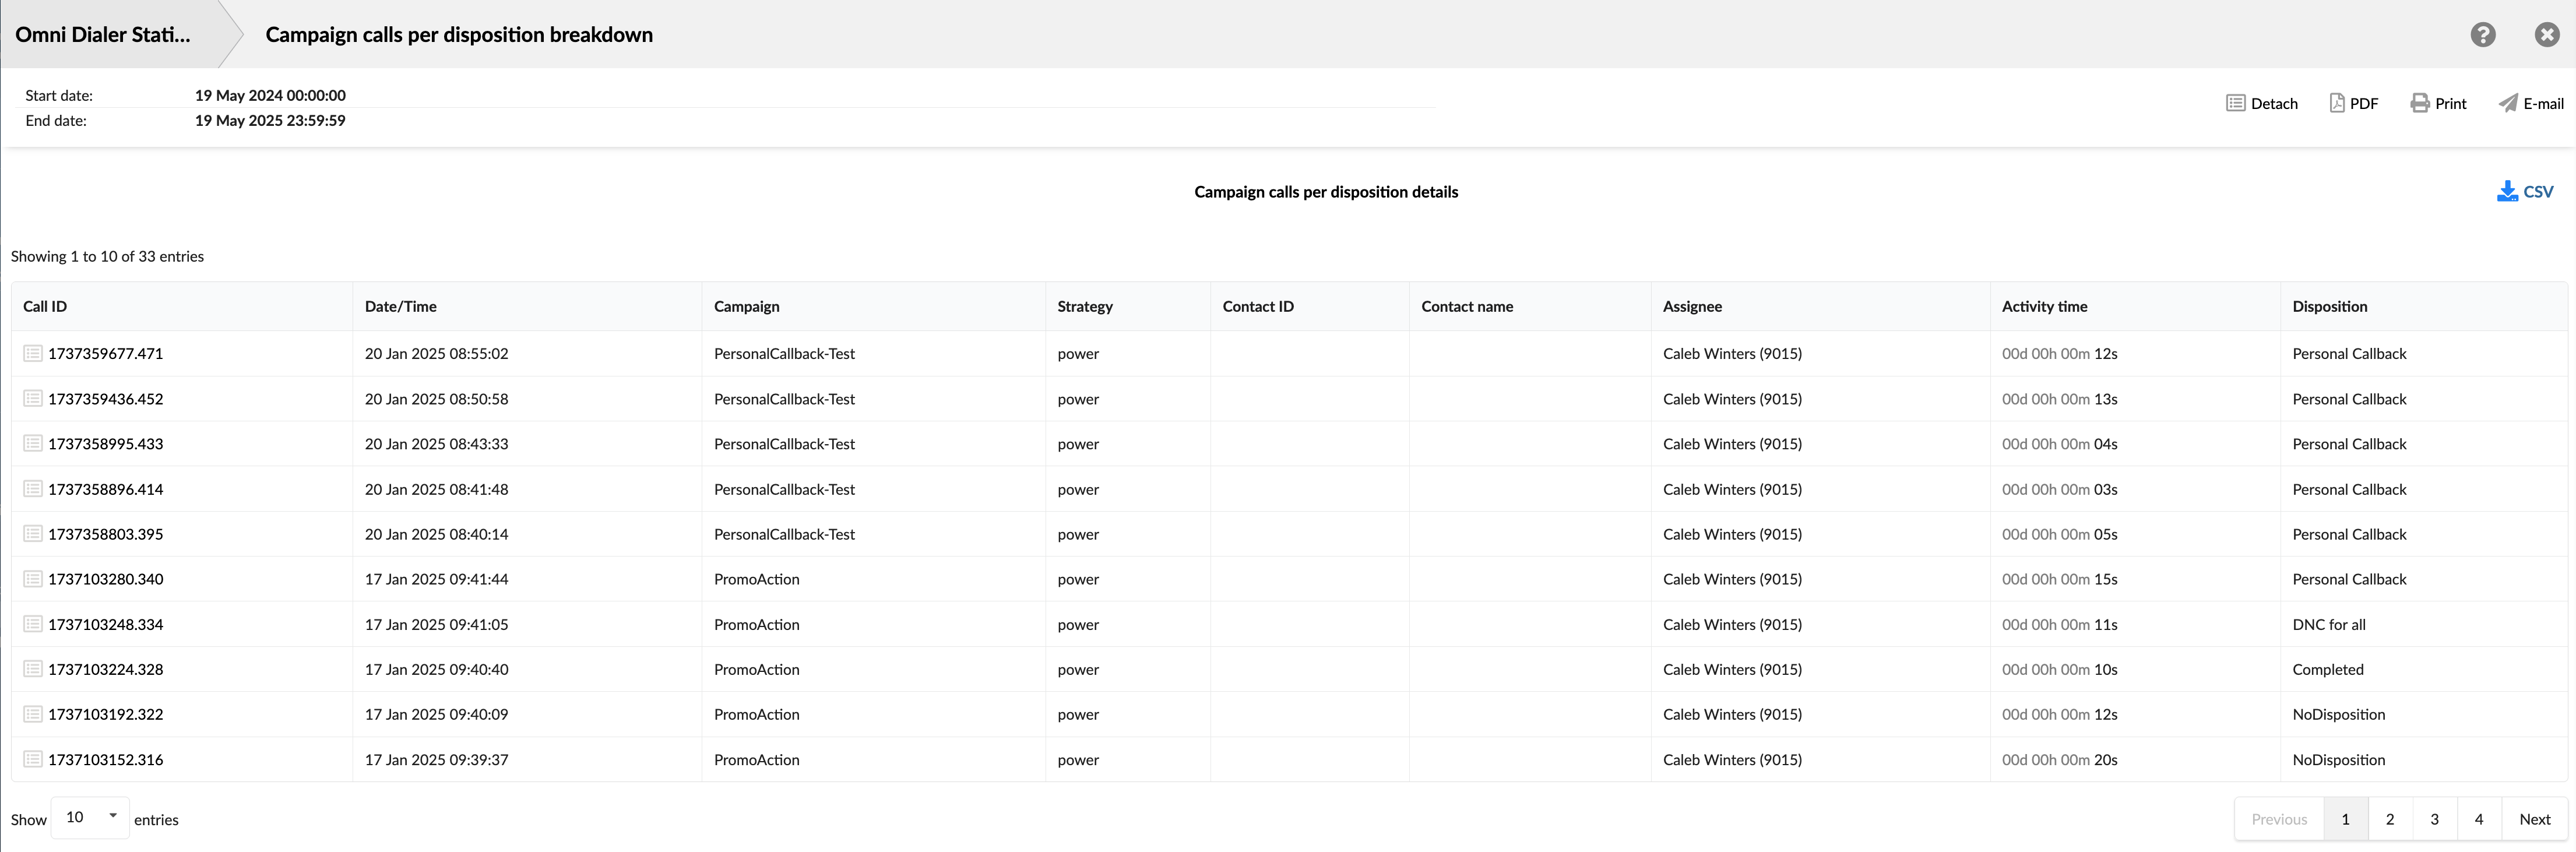Export the report to PDF

point(2354,103)
